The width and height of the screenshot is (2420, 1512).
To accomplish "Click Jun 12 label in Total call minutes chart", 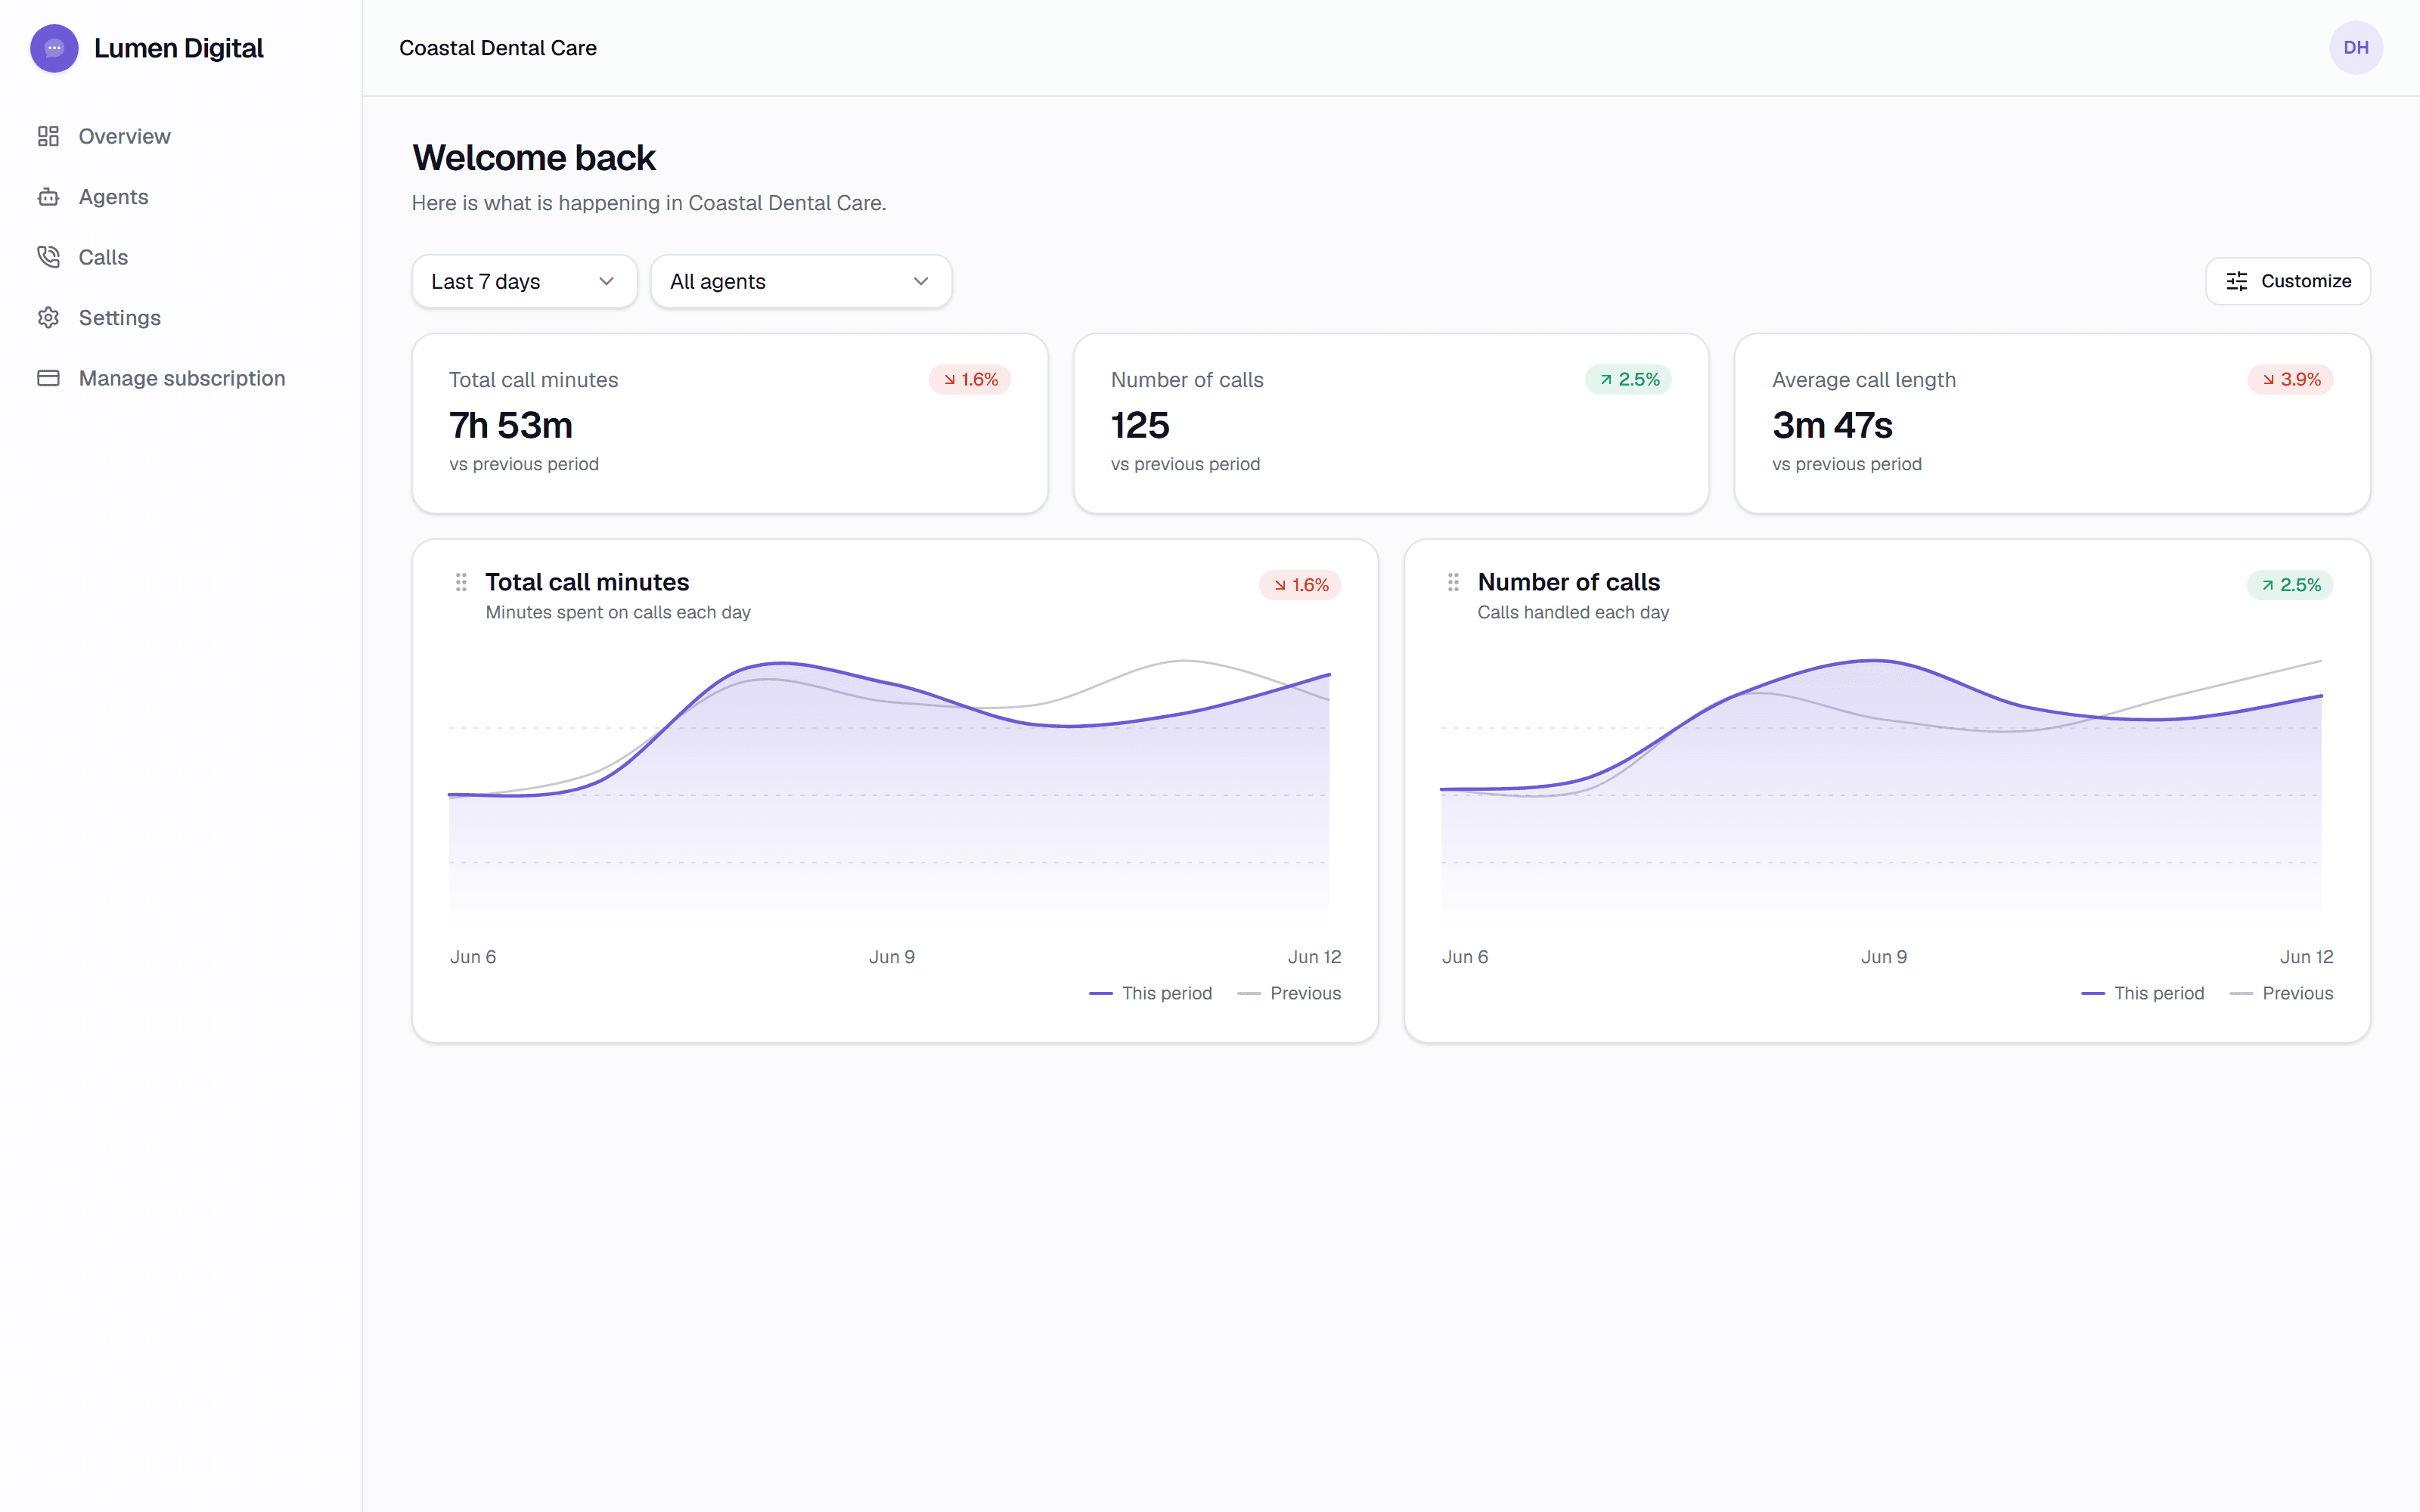I will click(1314, 957).
